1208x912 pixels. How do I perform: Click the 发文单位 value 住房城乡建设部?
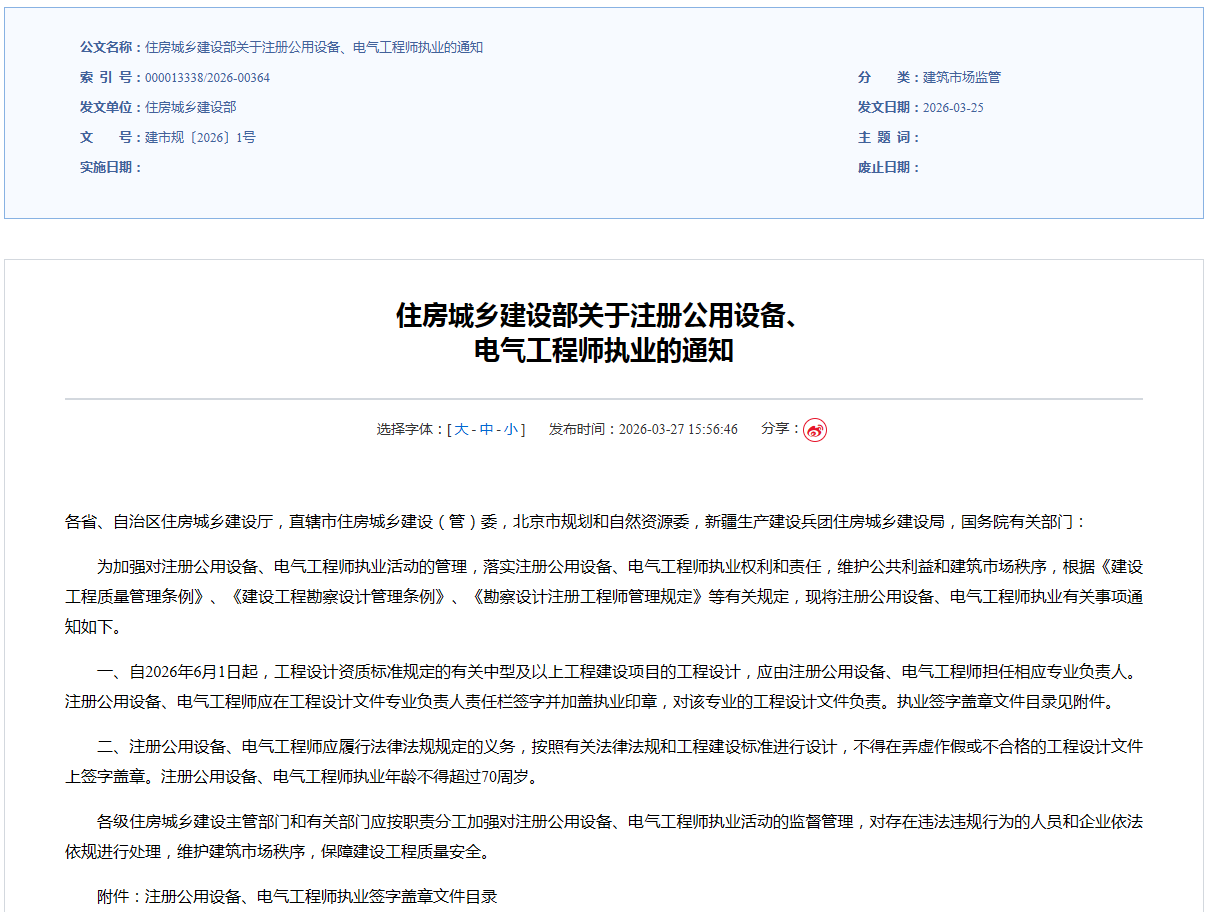(190, 108)
